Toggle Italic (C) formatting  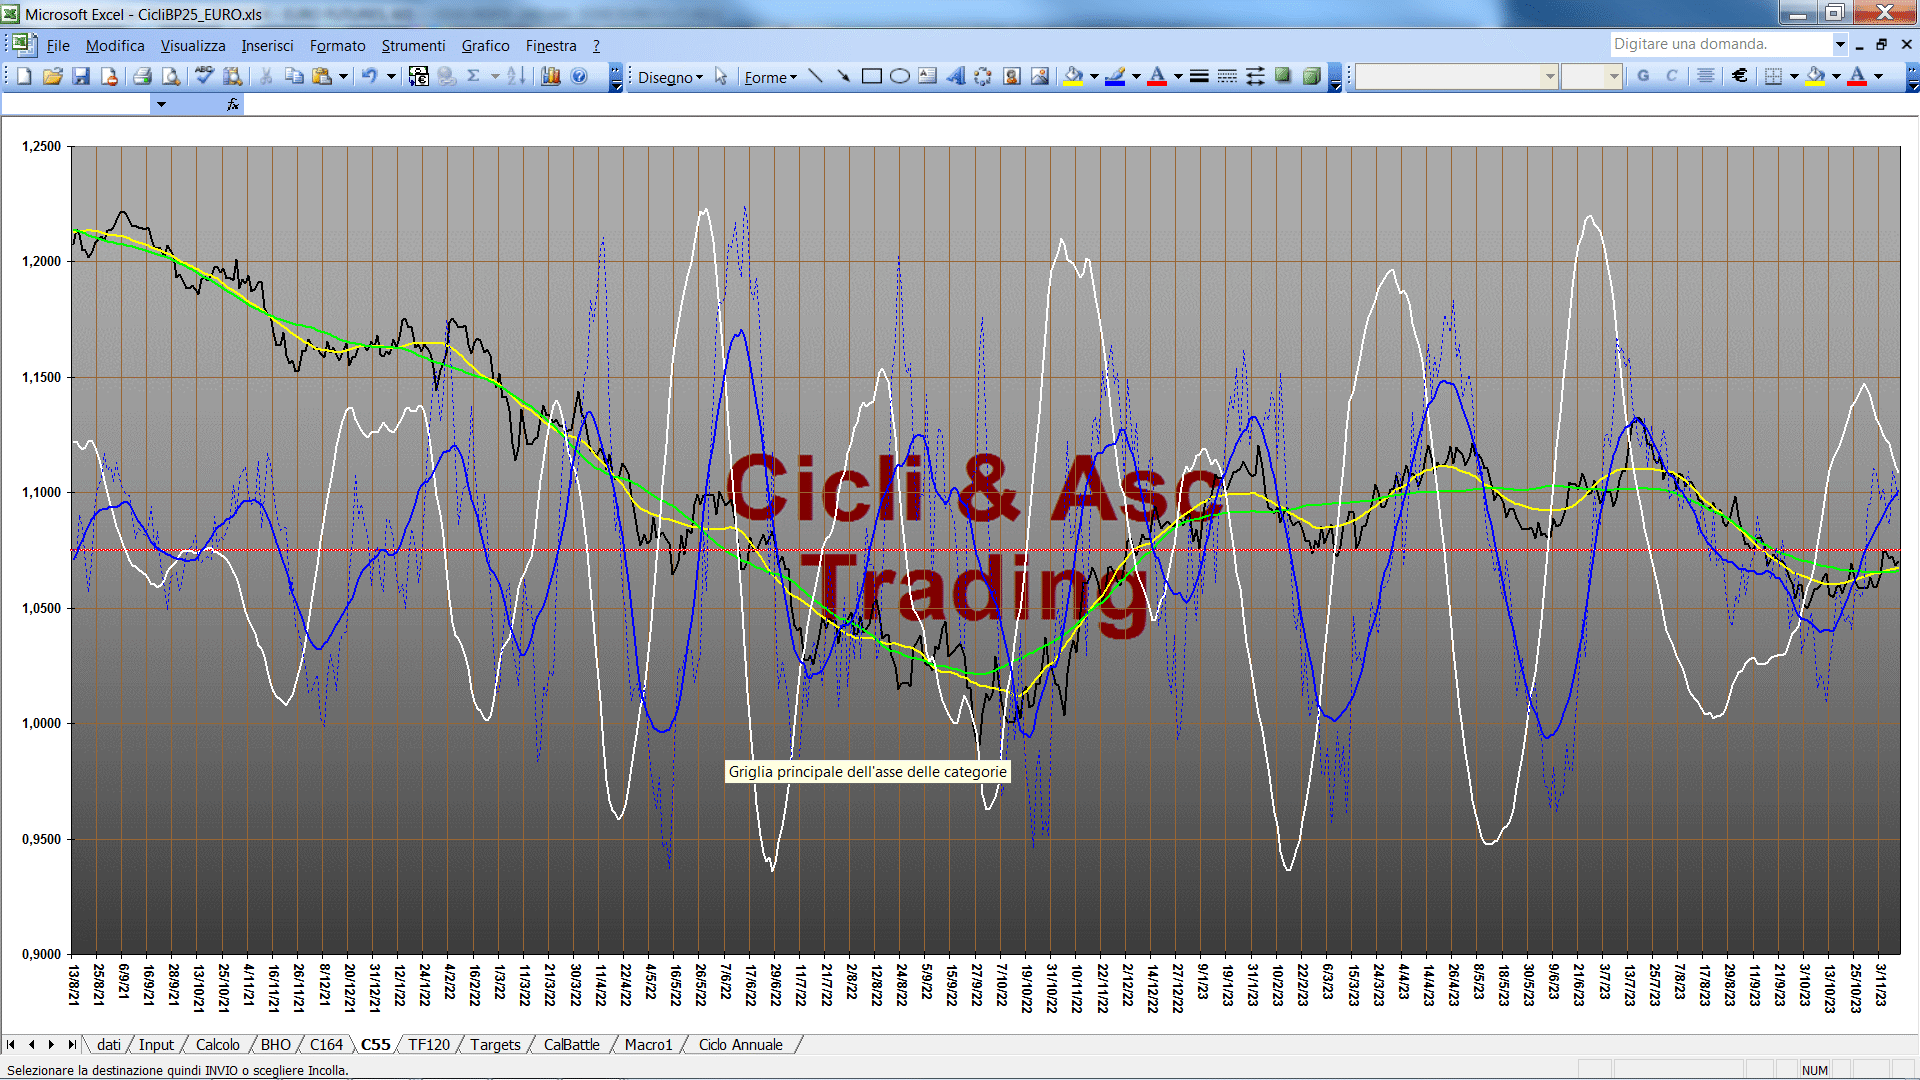[x=1671, y=76]
